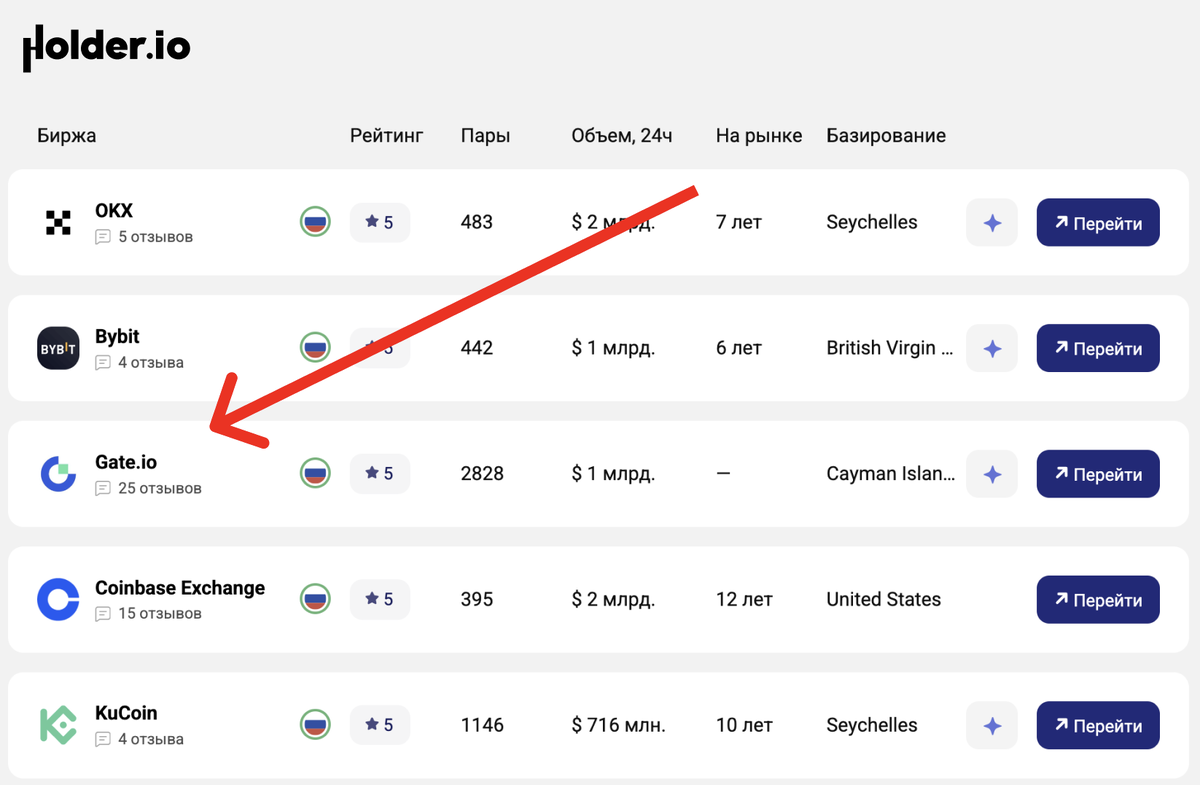1200x785 pixels.
Task: Click 6 лет market age cell
Action: click(x=739, y=348)
